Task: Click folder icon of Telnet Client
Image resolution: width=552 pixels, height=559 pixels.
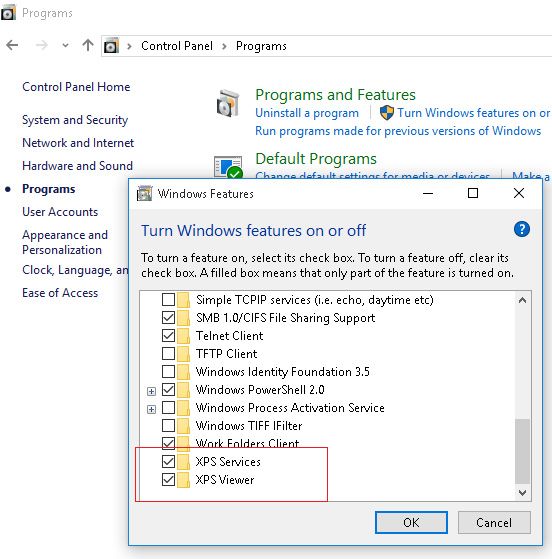Action: 183,336
